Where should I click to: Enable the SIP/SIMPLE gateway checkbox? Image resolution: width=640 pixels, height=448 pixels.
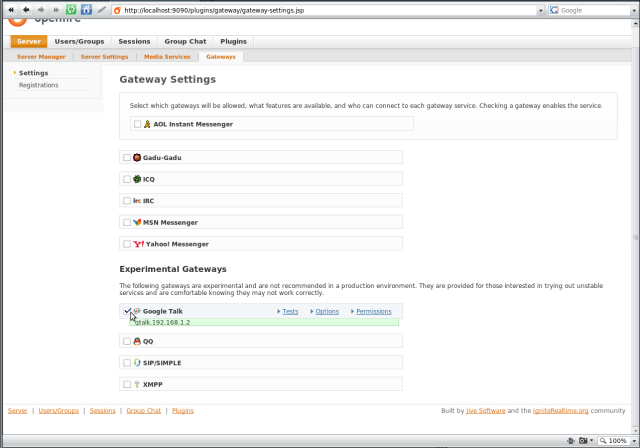pyautogui.click(x=127, y=363)
